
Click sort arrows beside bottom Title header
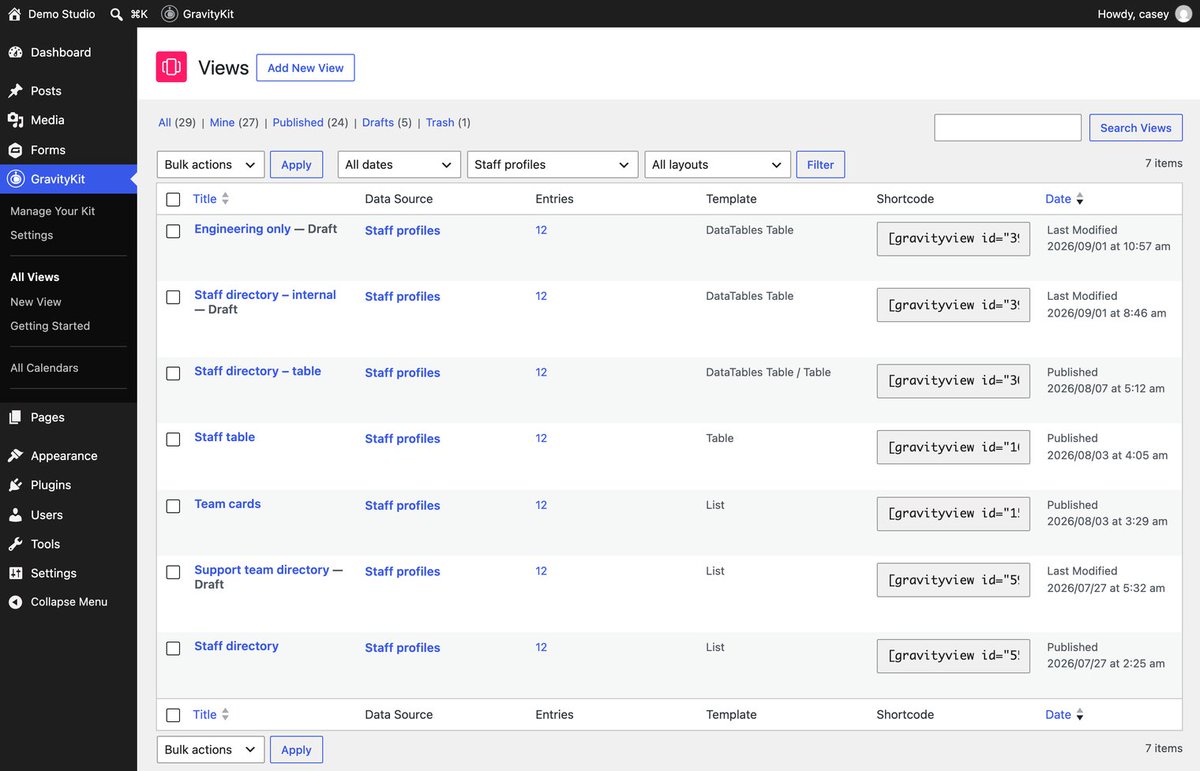pyautogui.click(x=225, y=715)
